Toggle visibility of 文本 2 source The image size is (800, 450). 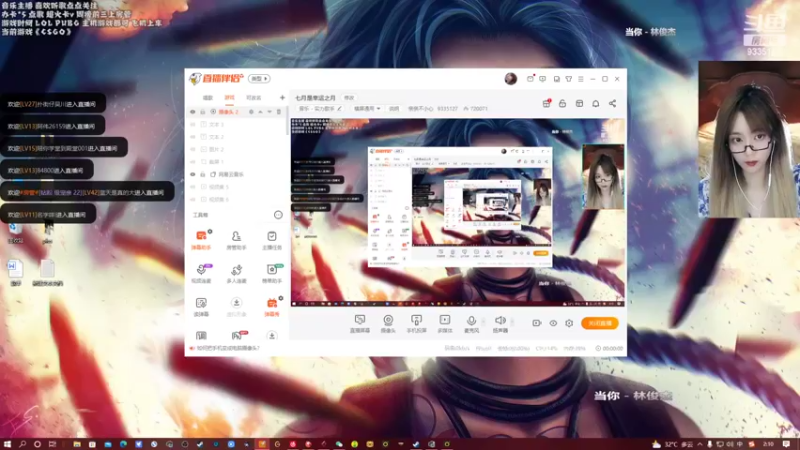tap(193, 137)
